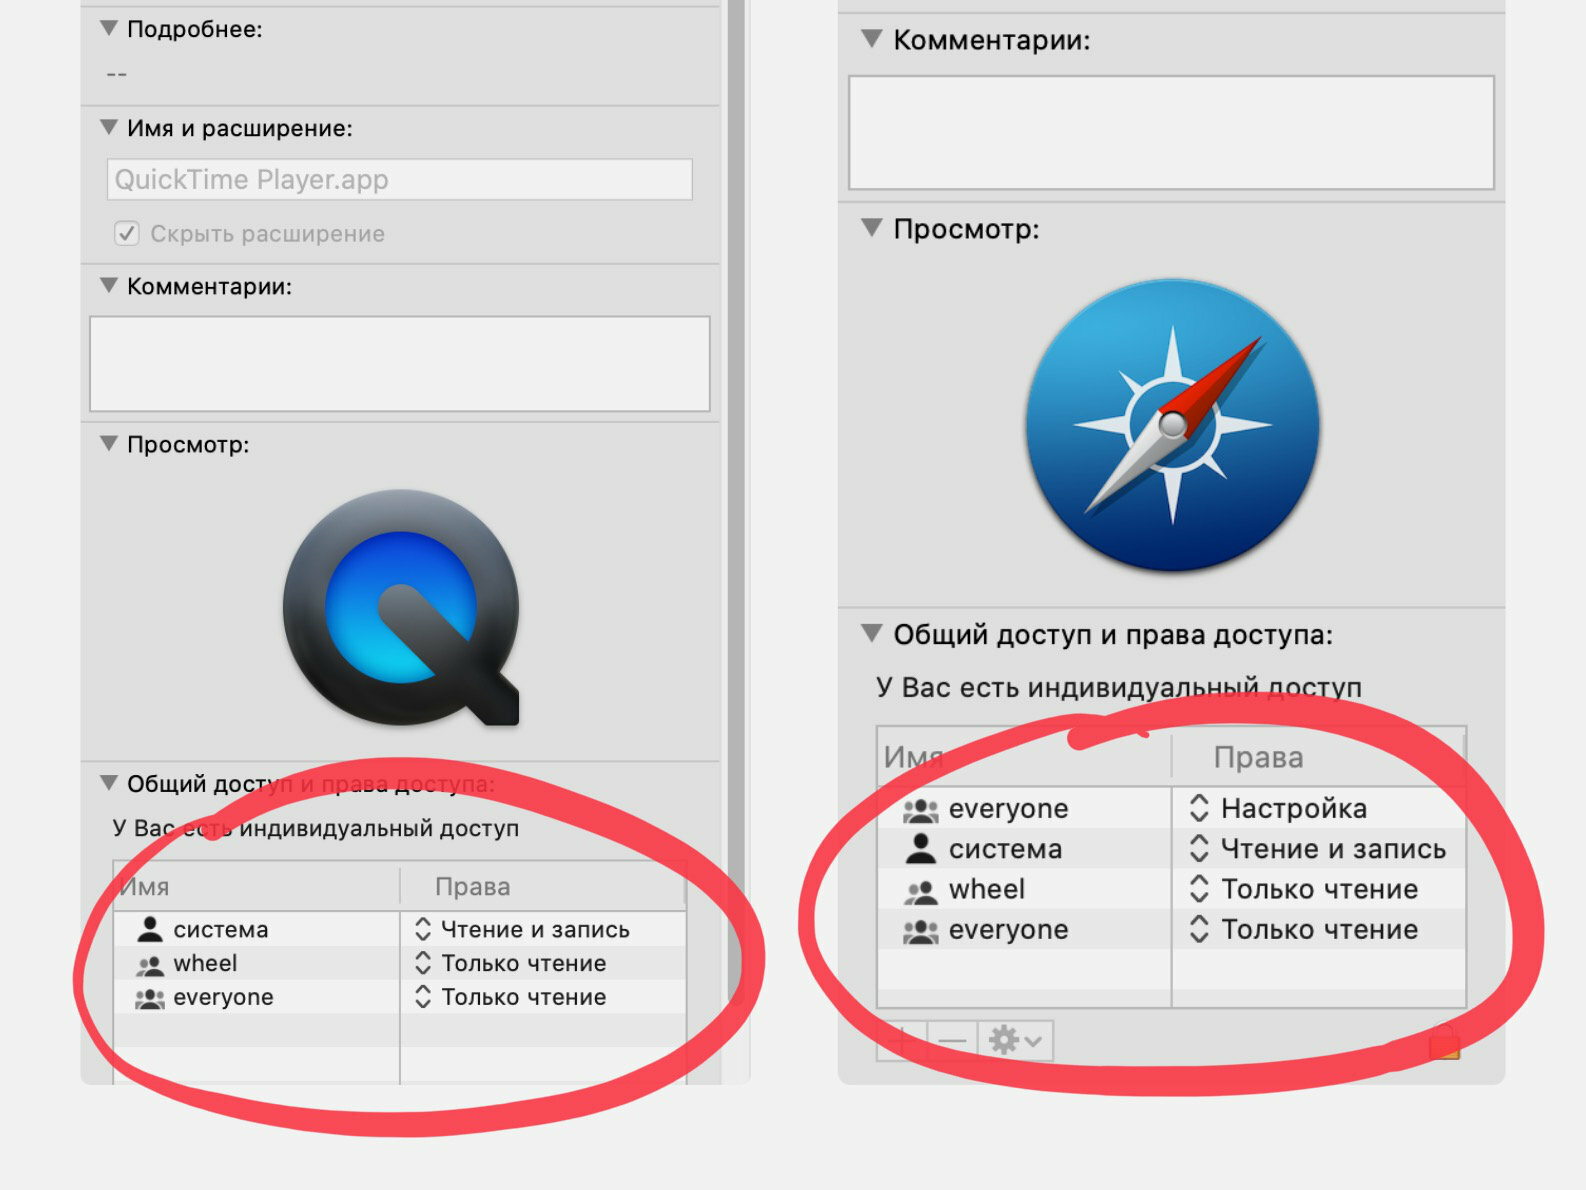Click the first everyone group icon in the Safari list

[920, 809]
